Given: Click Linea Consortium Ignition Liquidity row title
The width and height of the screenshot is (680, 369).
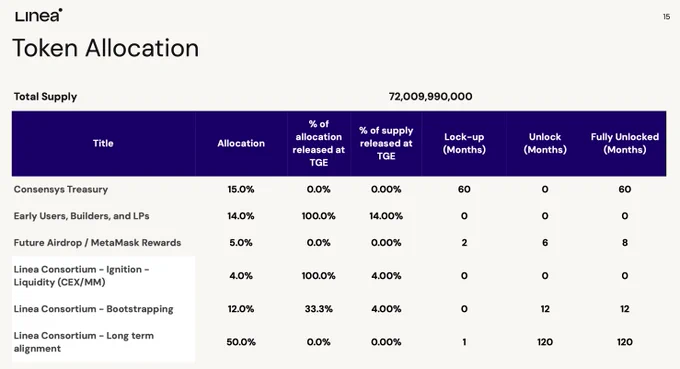Looking at the screenshot, I should point(82,276).
